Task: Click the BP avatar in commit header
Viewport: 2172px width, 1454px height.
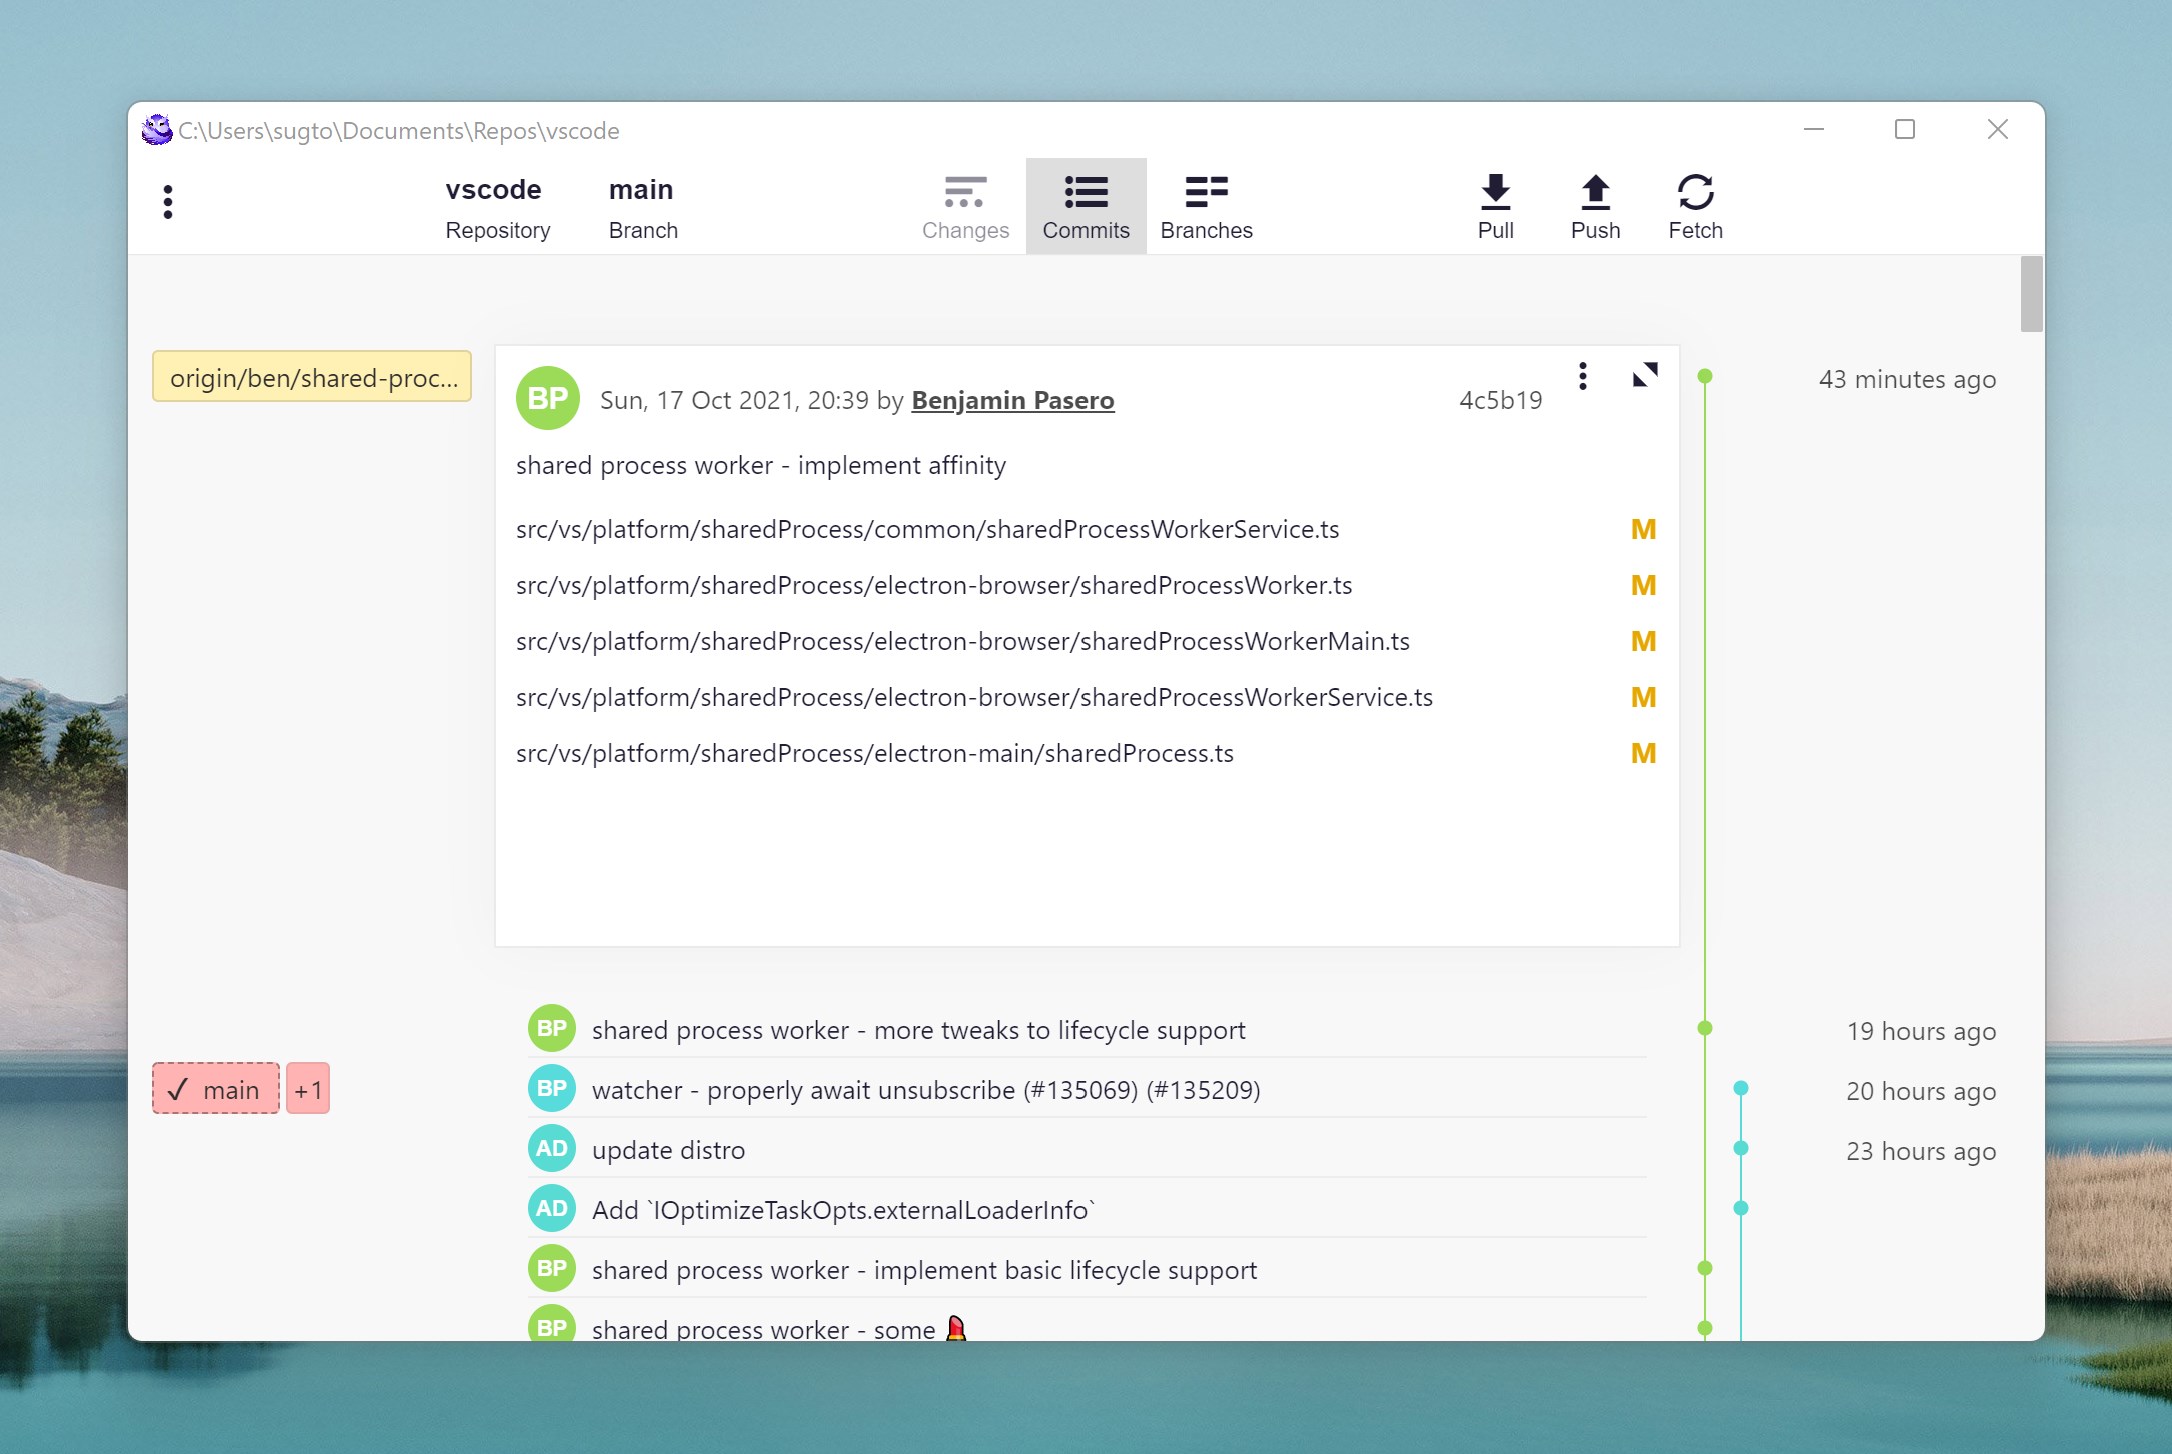Action: [x=548, y=399]
